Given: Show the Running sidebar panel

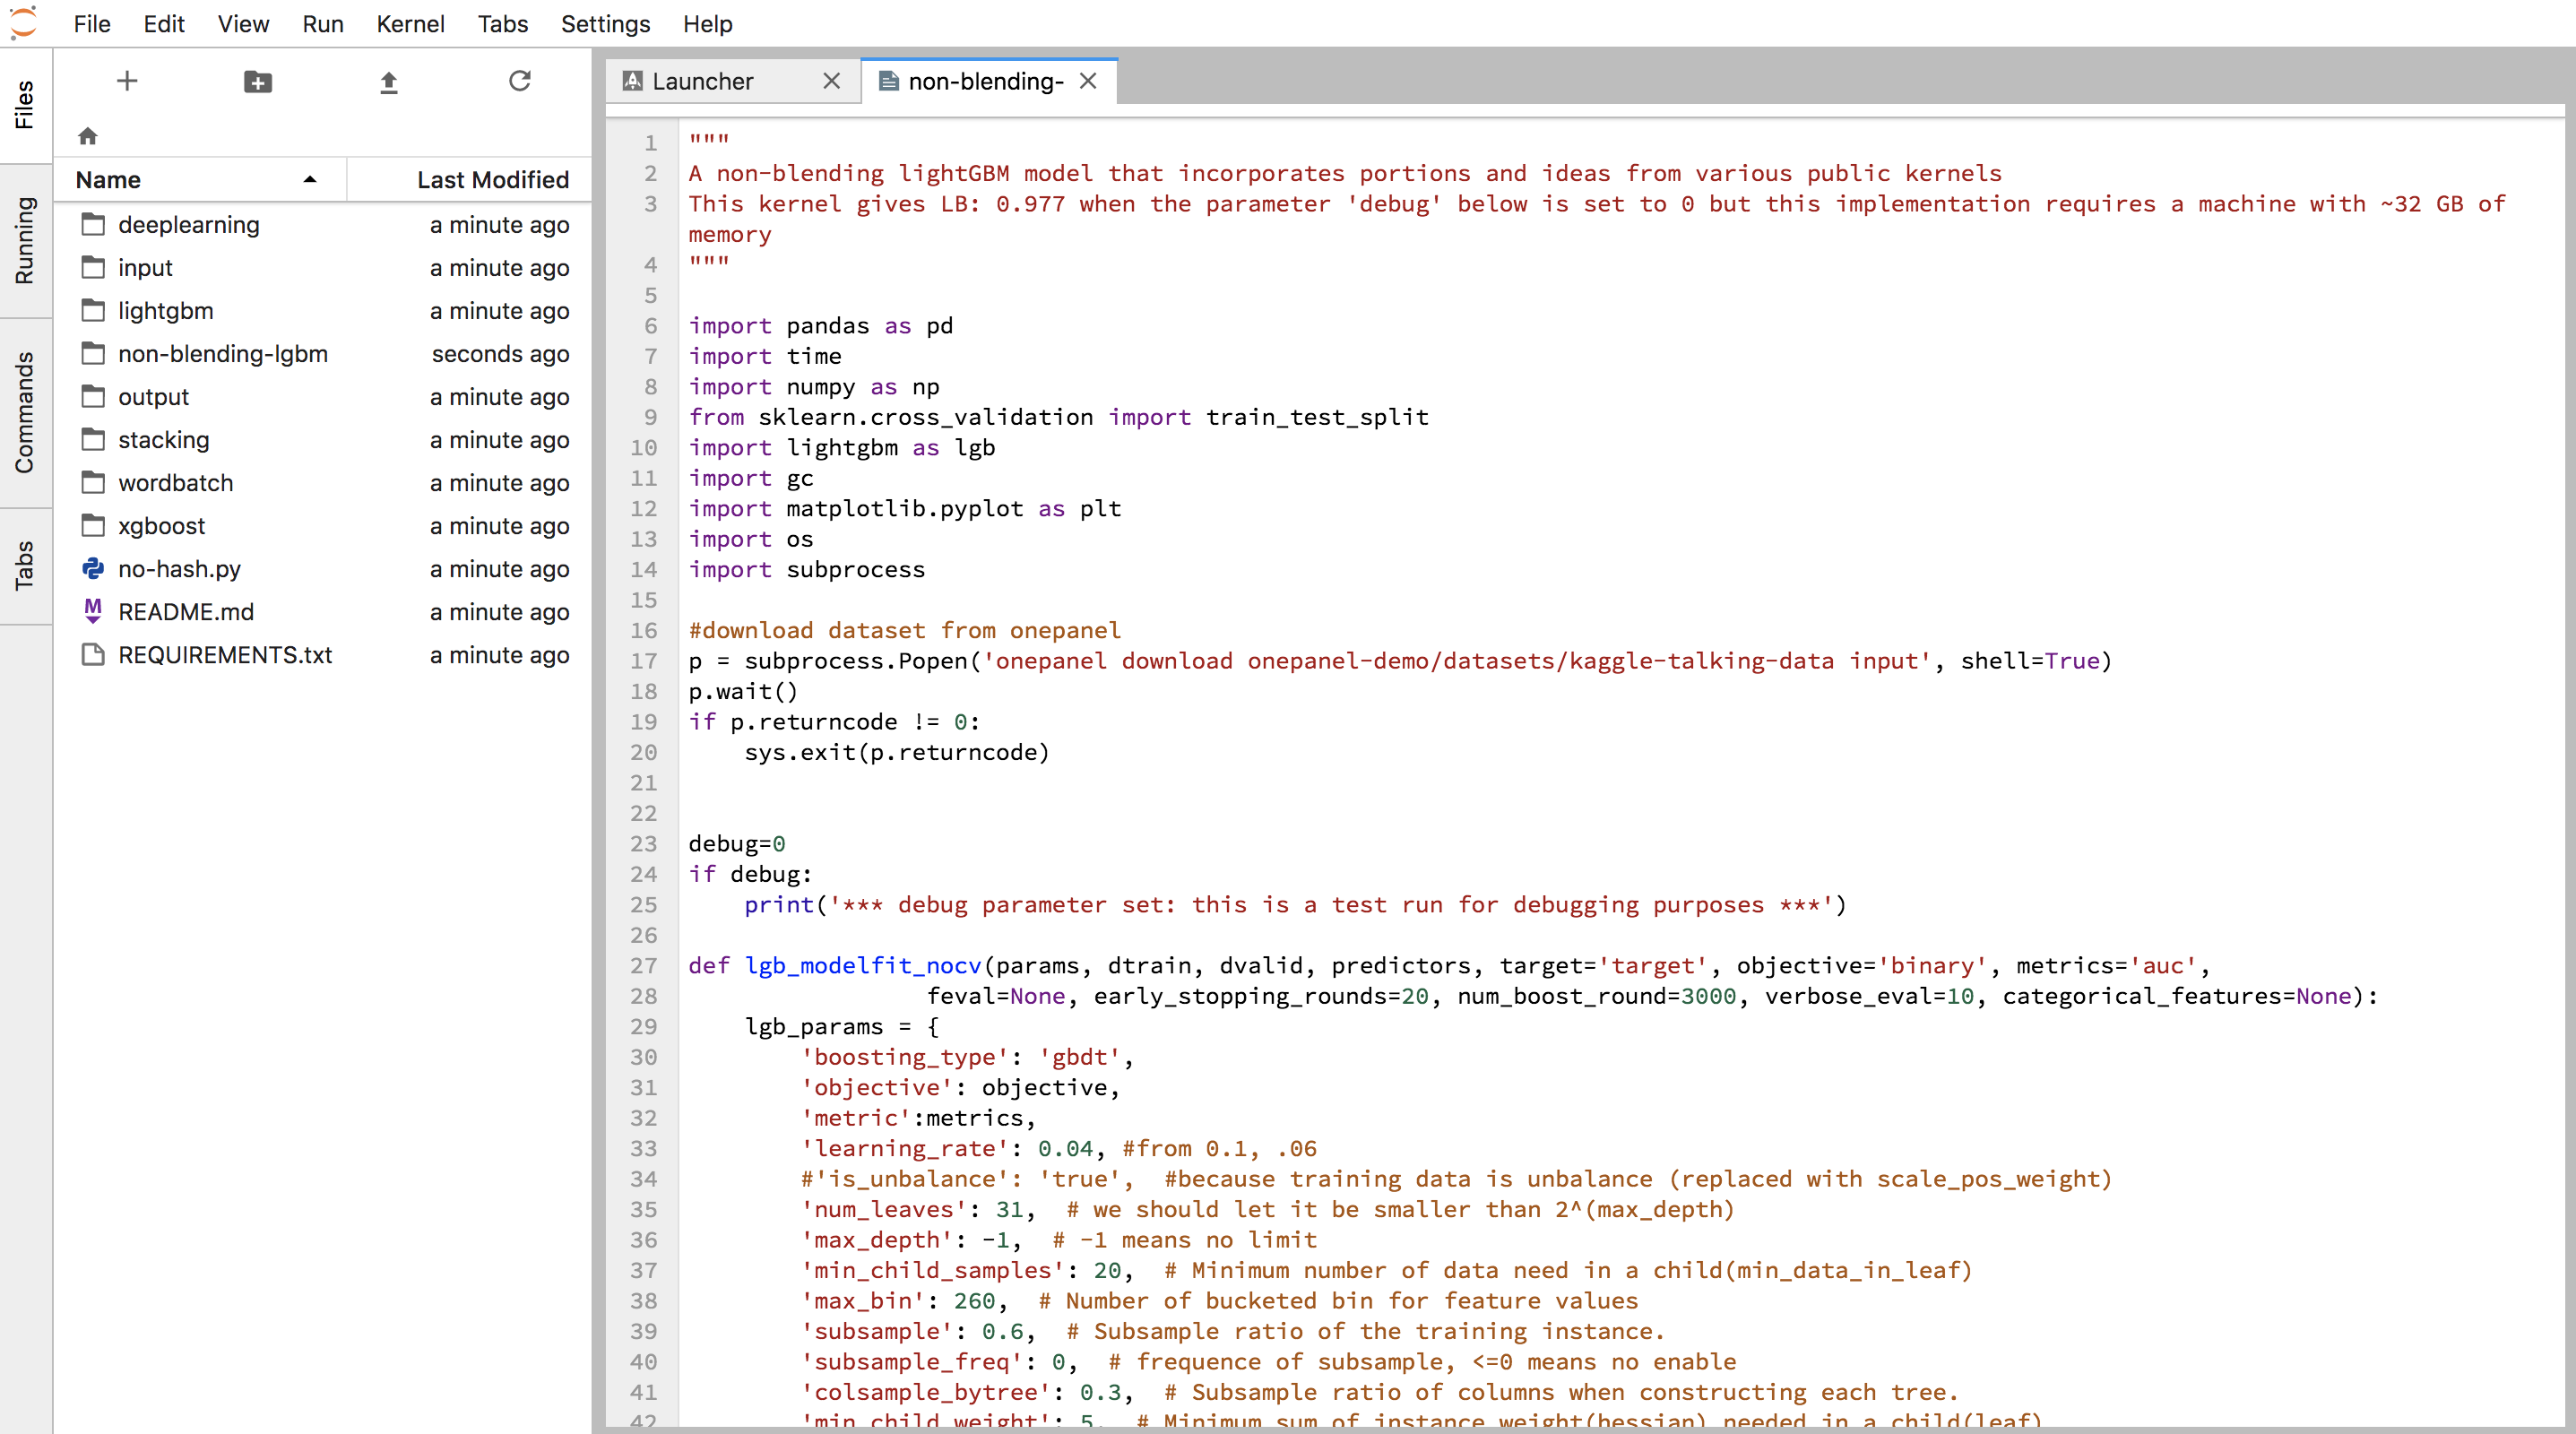Looking at the screenshot, I should (x=24, y=241).
